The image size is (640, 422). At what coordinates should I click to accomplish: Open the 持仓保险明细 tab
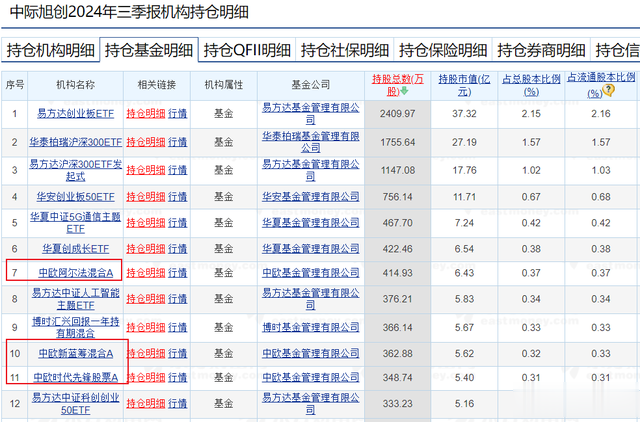[443, 51]
